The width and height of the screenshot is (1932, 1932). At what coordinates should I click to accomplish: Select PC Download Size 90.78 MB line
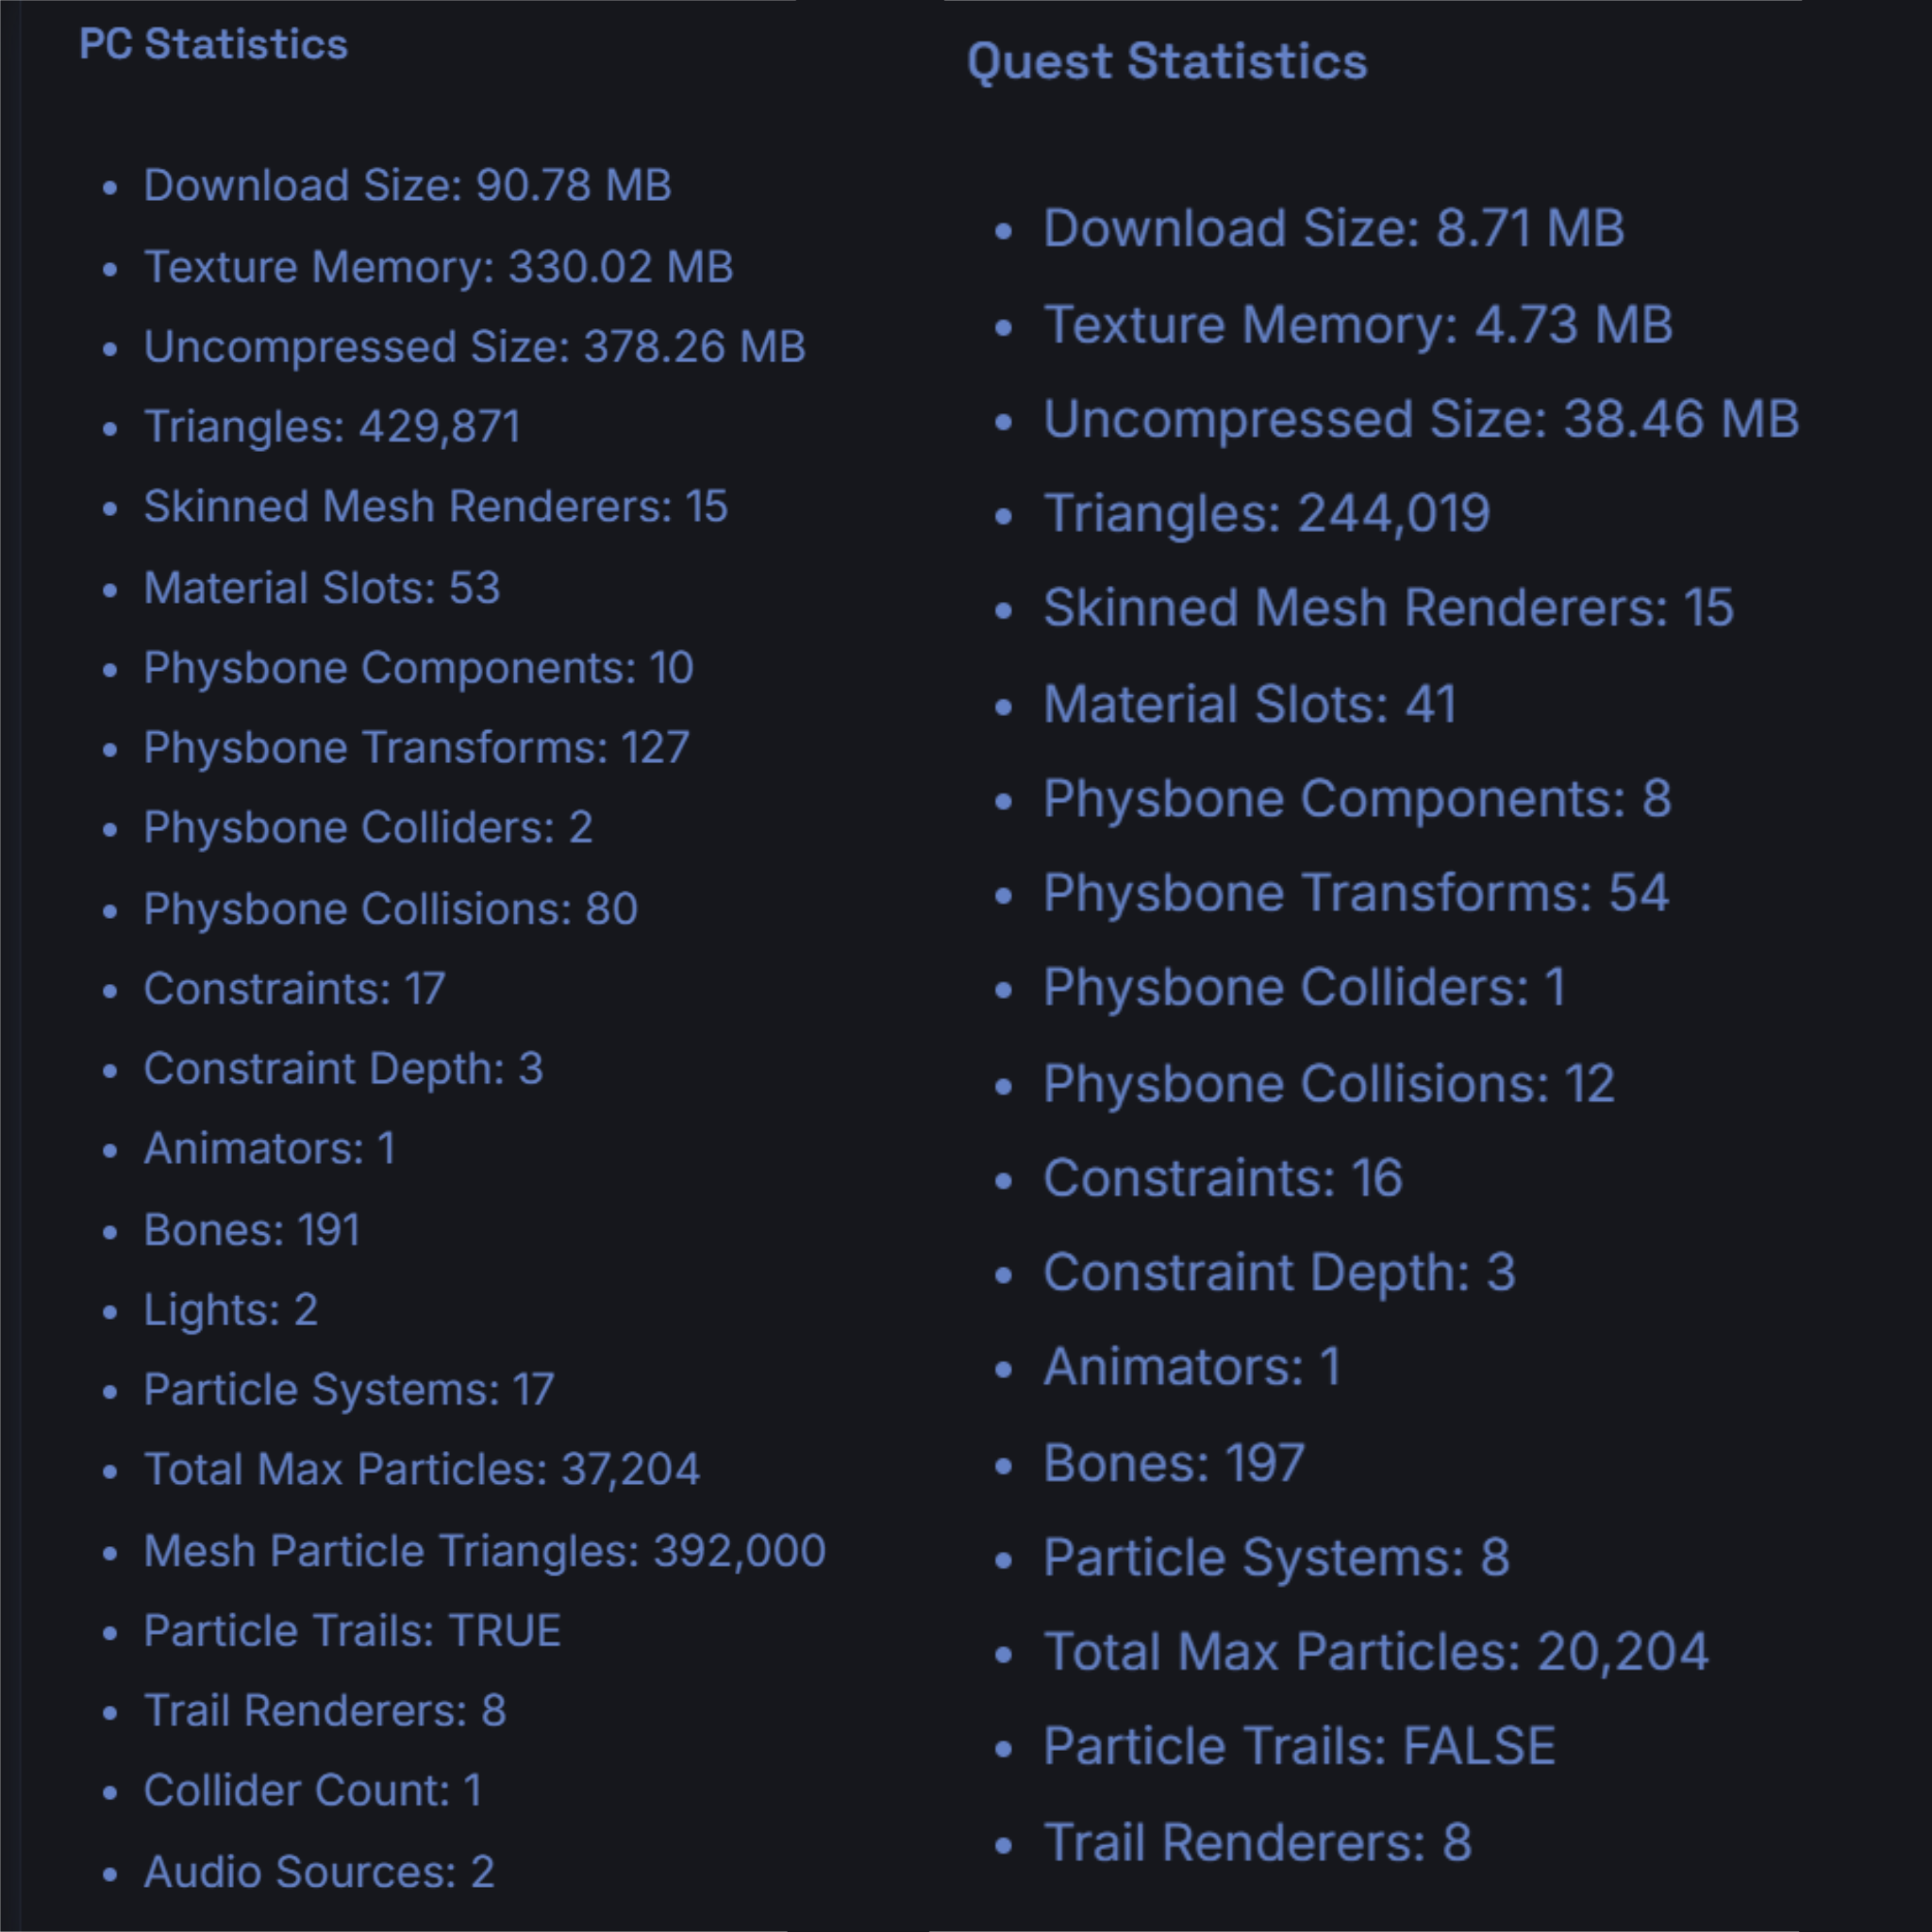408,186
